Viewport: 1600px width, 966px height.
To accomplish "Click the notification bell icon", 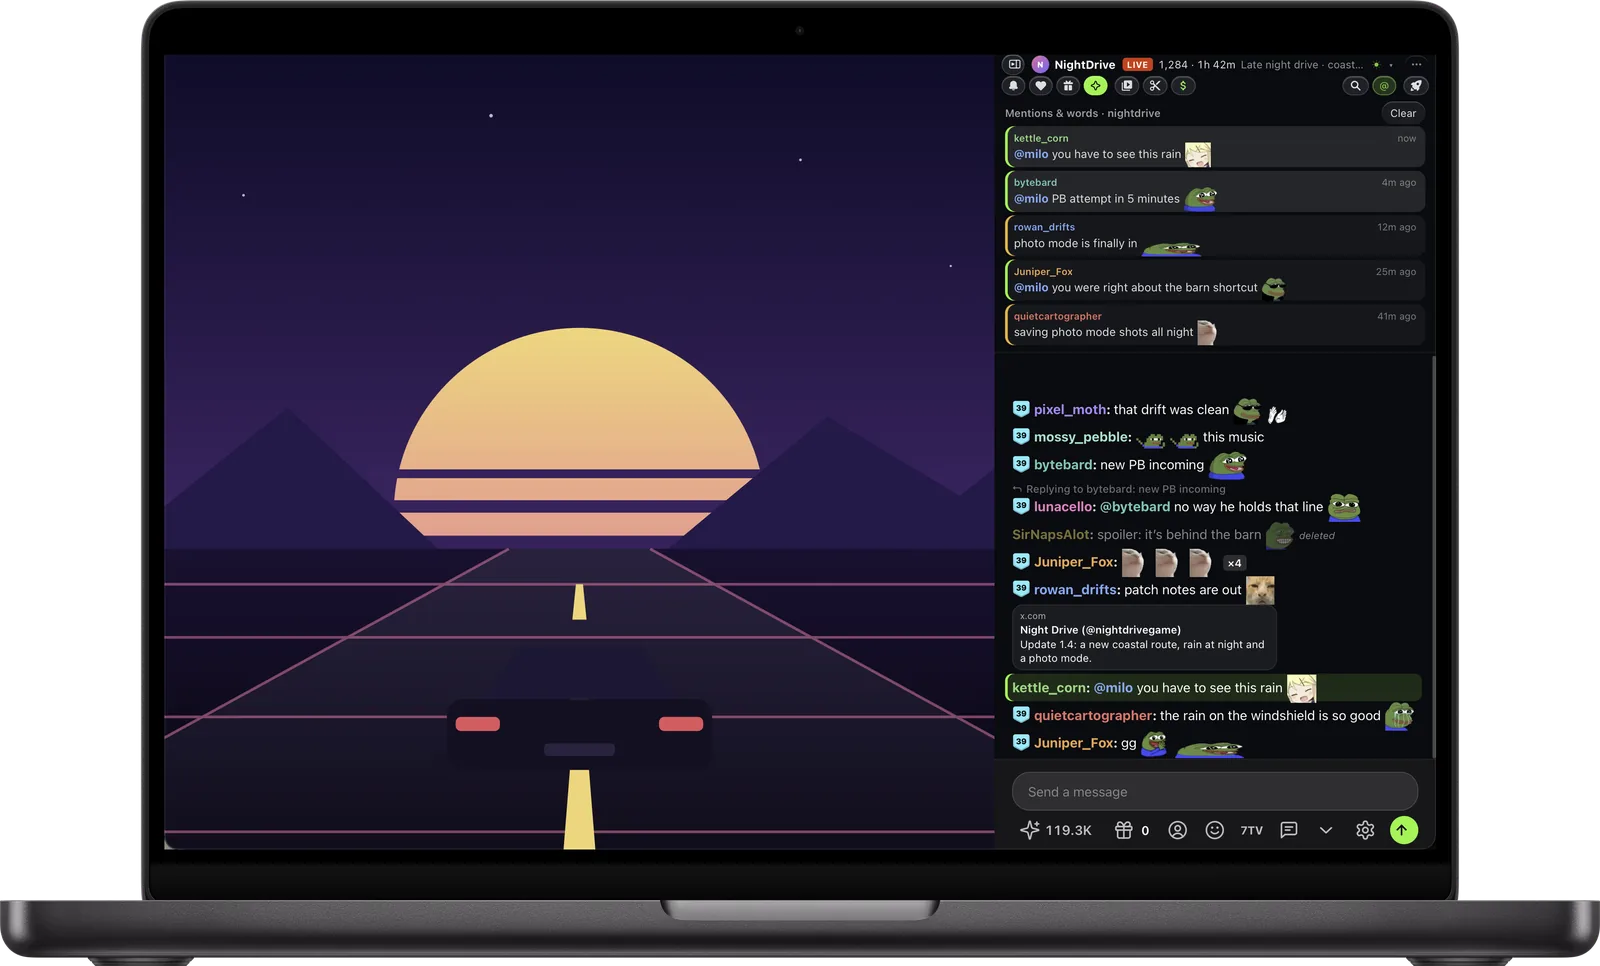I will pos(1013,86).
